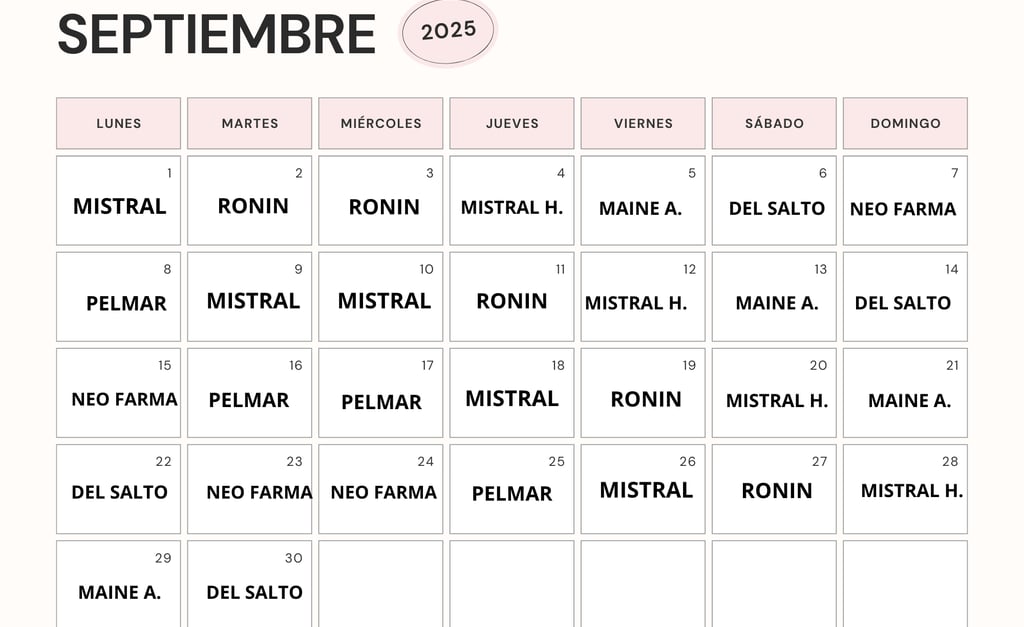Select day 19 RONIN cell

(x=643, y=393)
